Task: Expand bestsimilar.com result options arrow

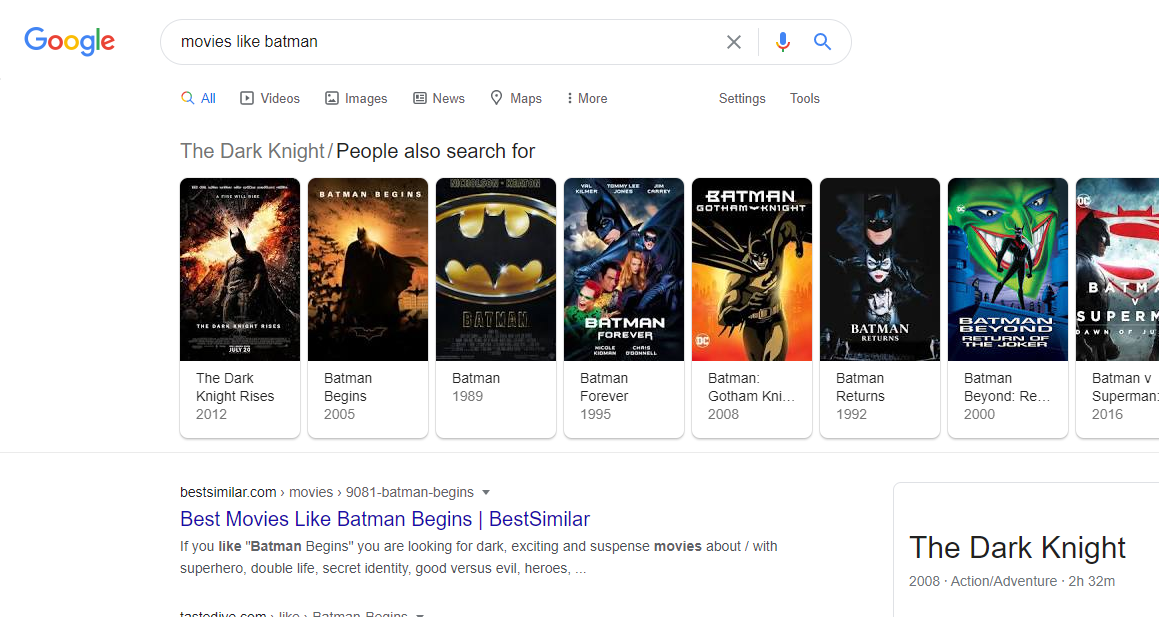Action: [x=486, y=492]
